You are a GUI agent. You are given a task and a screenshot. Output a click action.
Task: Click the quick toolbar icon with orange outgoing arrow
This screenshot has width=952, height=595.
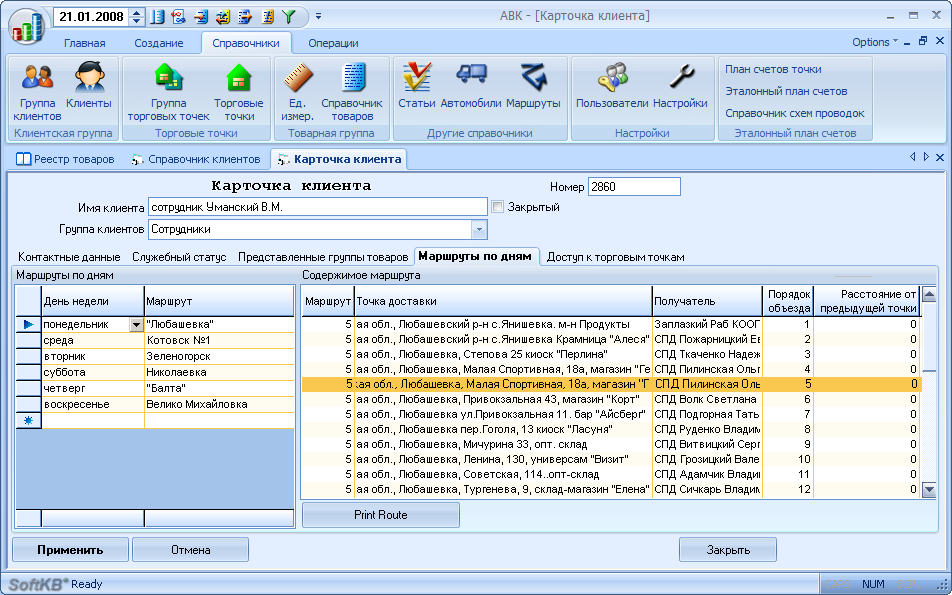[245, 17]
